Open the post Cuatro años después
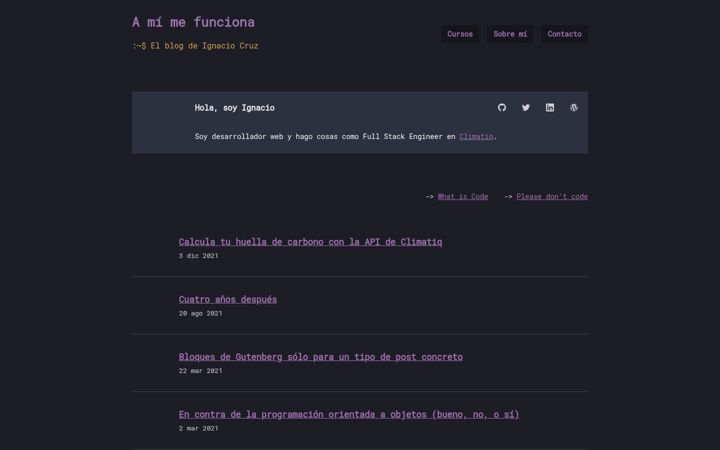 pyautogui.click(x=228, y=299)
